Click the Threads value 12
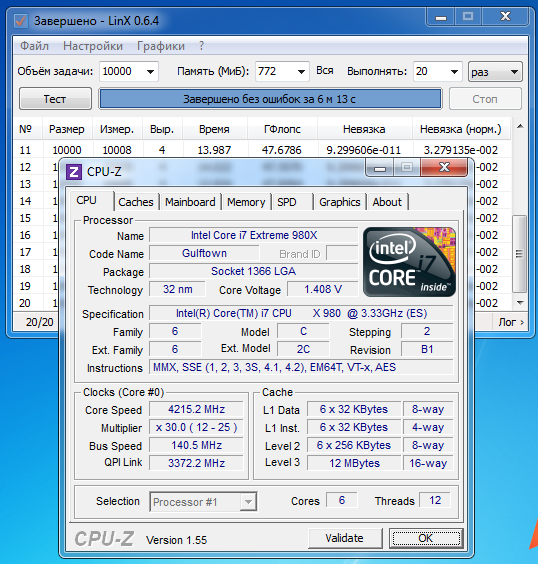This screenshot has width=538, height=564. point(435,500)
